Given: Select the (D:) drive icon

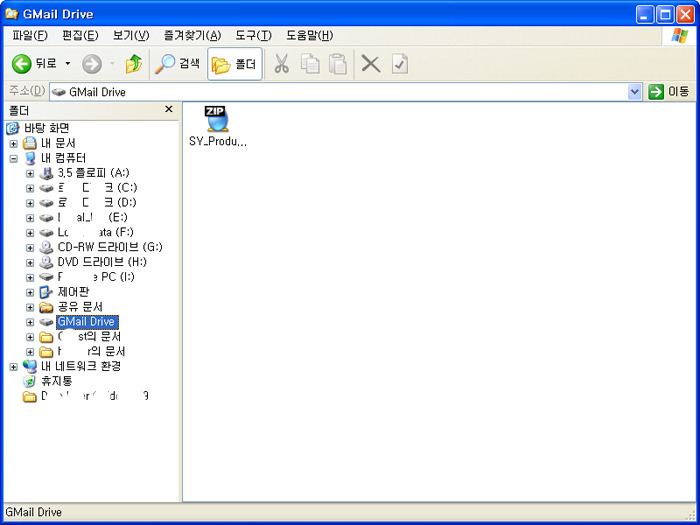Looking at the screenshot, I should coord(46,203).
